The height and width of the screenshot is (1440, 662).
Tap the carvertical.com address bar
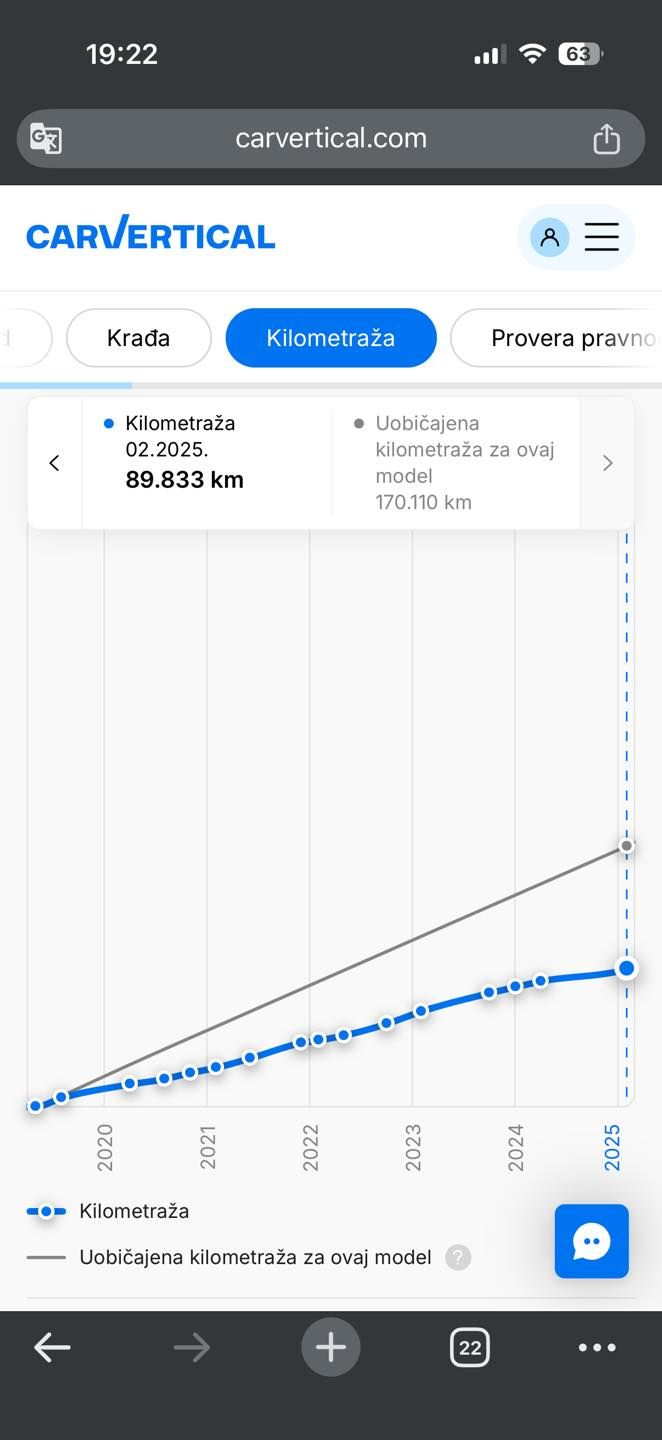tap(330, 138)
